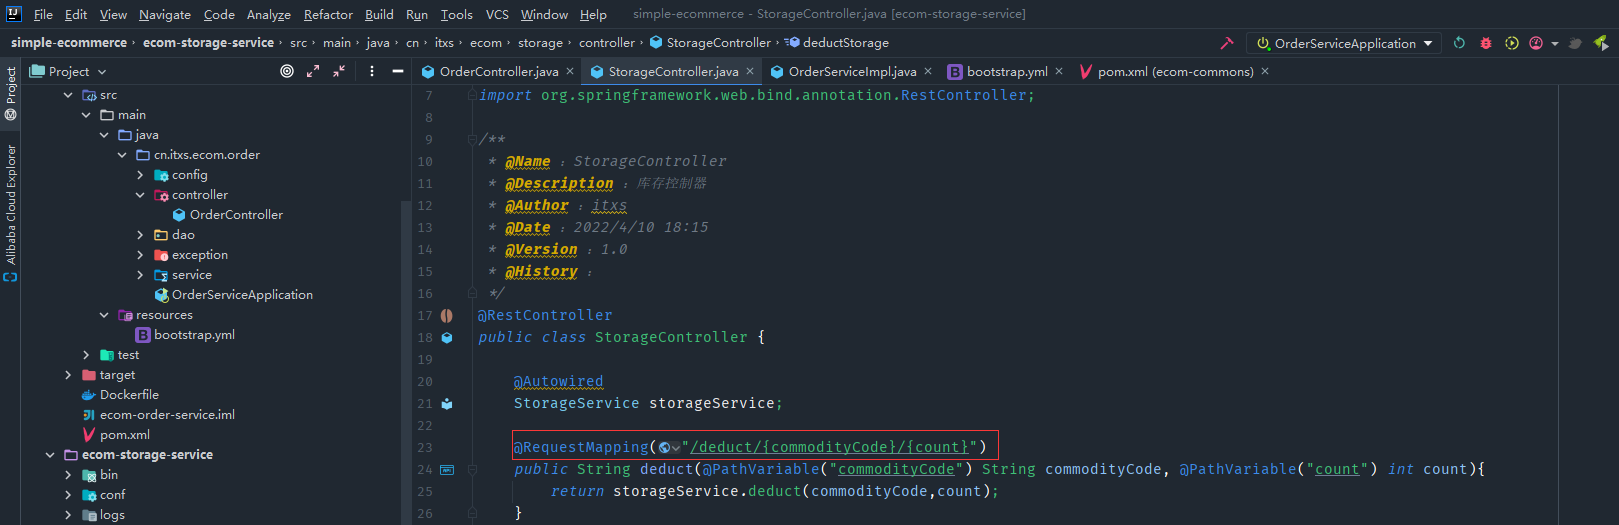Click simple-ecommerce breadcrumb

[x=69, y=43]
